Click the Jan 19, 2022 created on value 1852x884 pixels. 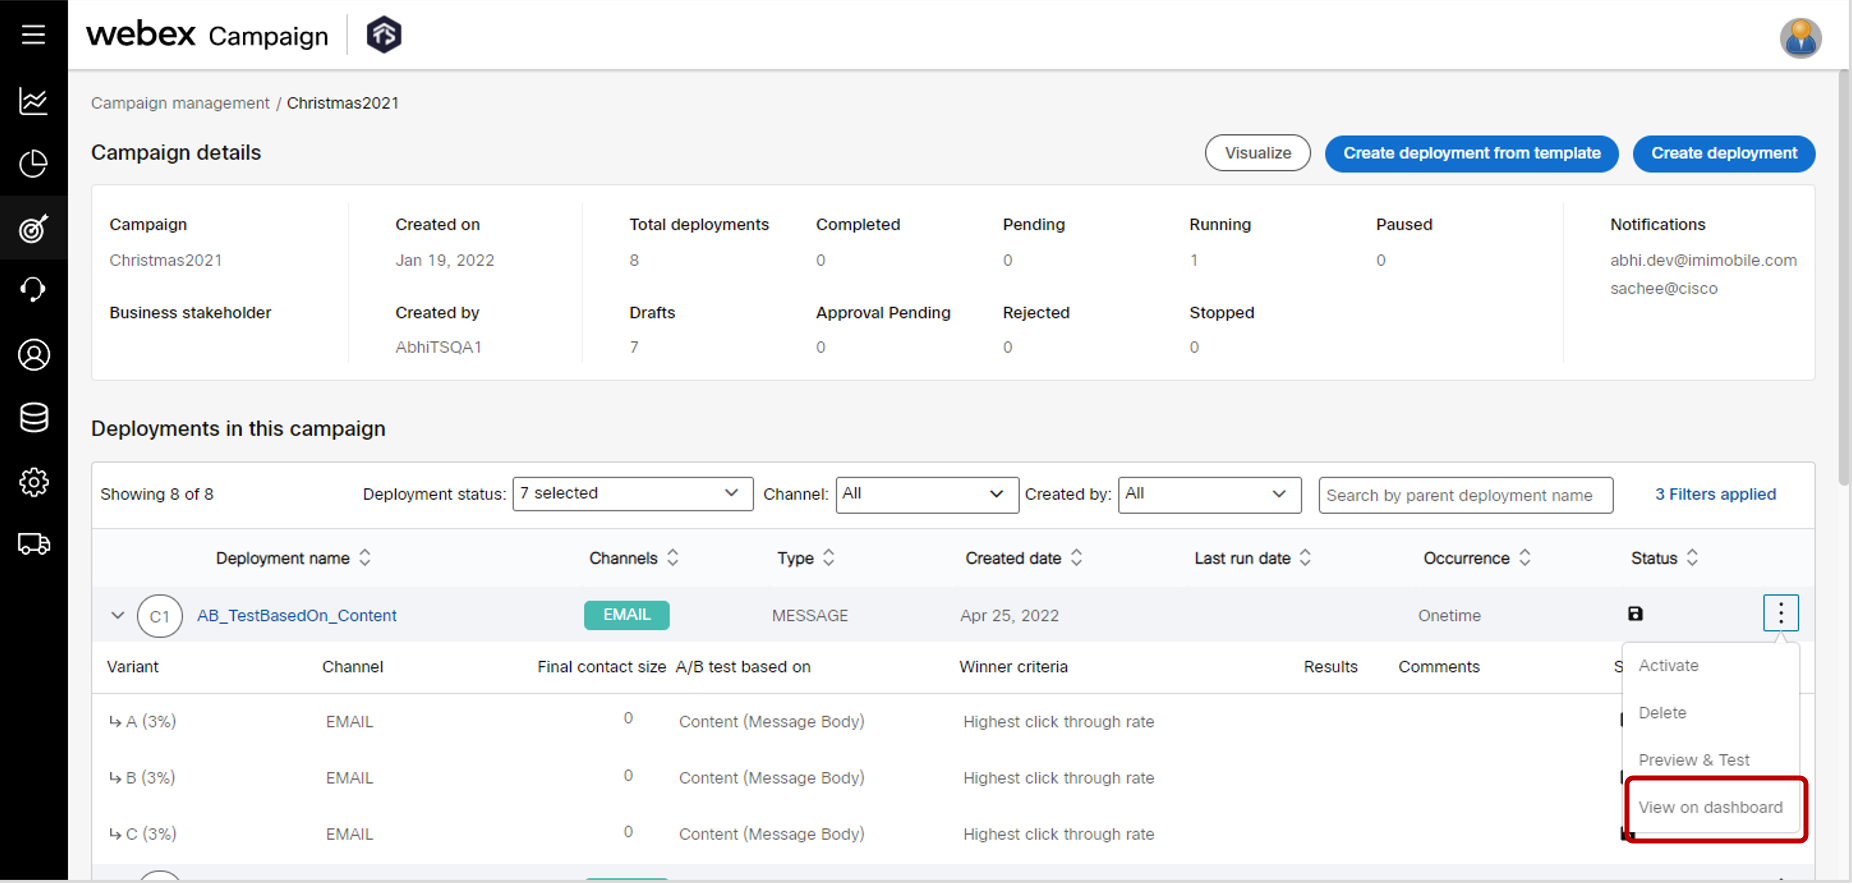click(x=444, y=260)
